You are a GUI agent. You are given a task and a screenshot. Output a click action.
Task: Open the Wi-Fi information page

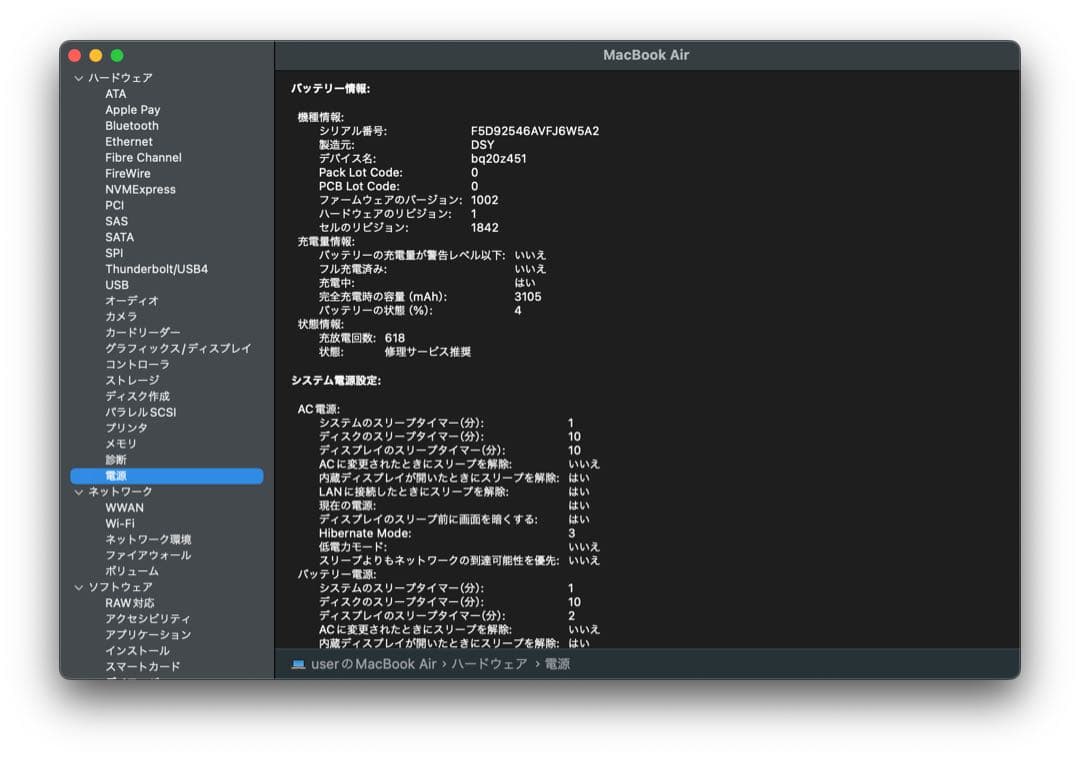(x=122, y=523)
